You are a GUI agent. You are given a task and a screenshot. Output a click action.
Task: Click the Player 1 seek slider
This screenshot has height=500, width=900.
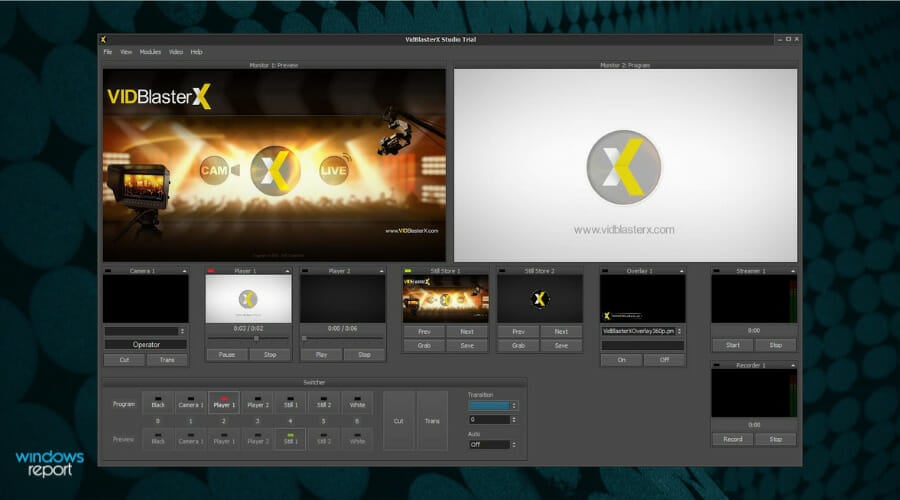[x=248, y=339]
